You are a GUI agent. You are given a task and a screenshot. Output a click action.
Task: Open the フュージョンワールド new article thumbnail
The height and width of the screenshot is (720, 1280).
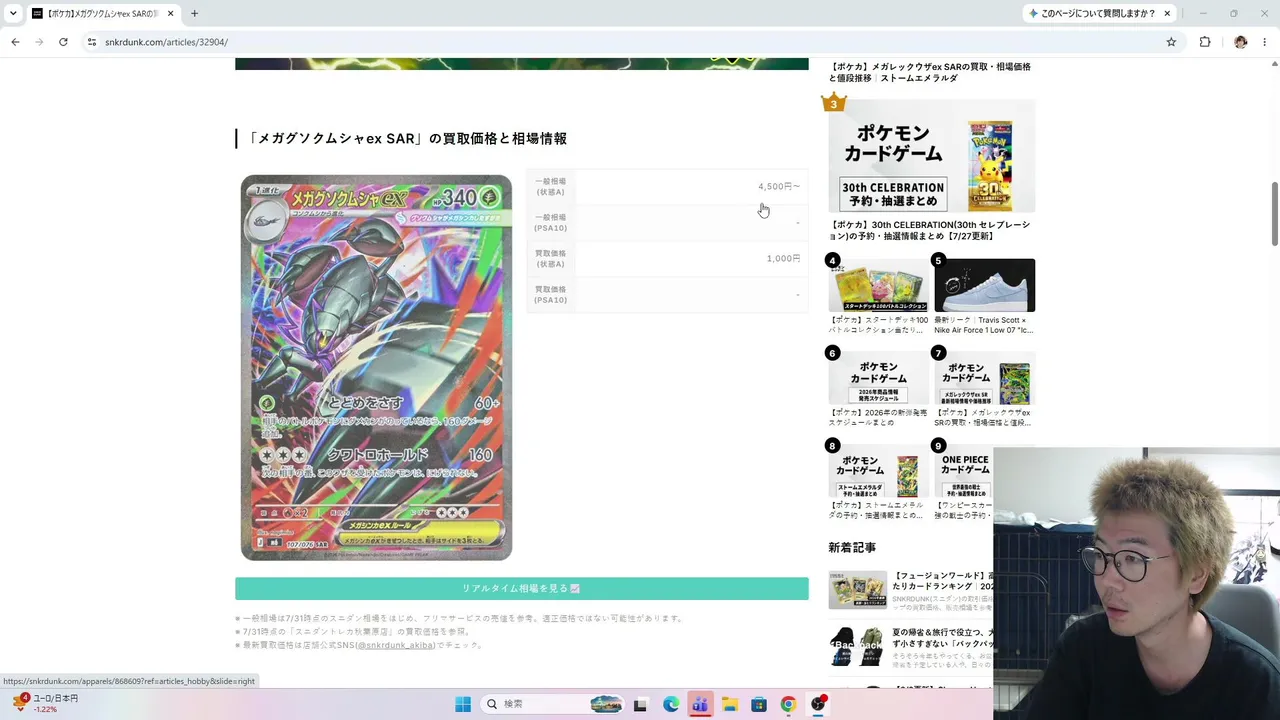tap(857, 590)
